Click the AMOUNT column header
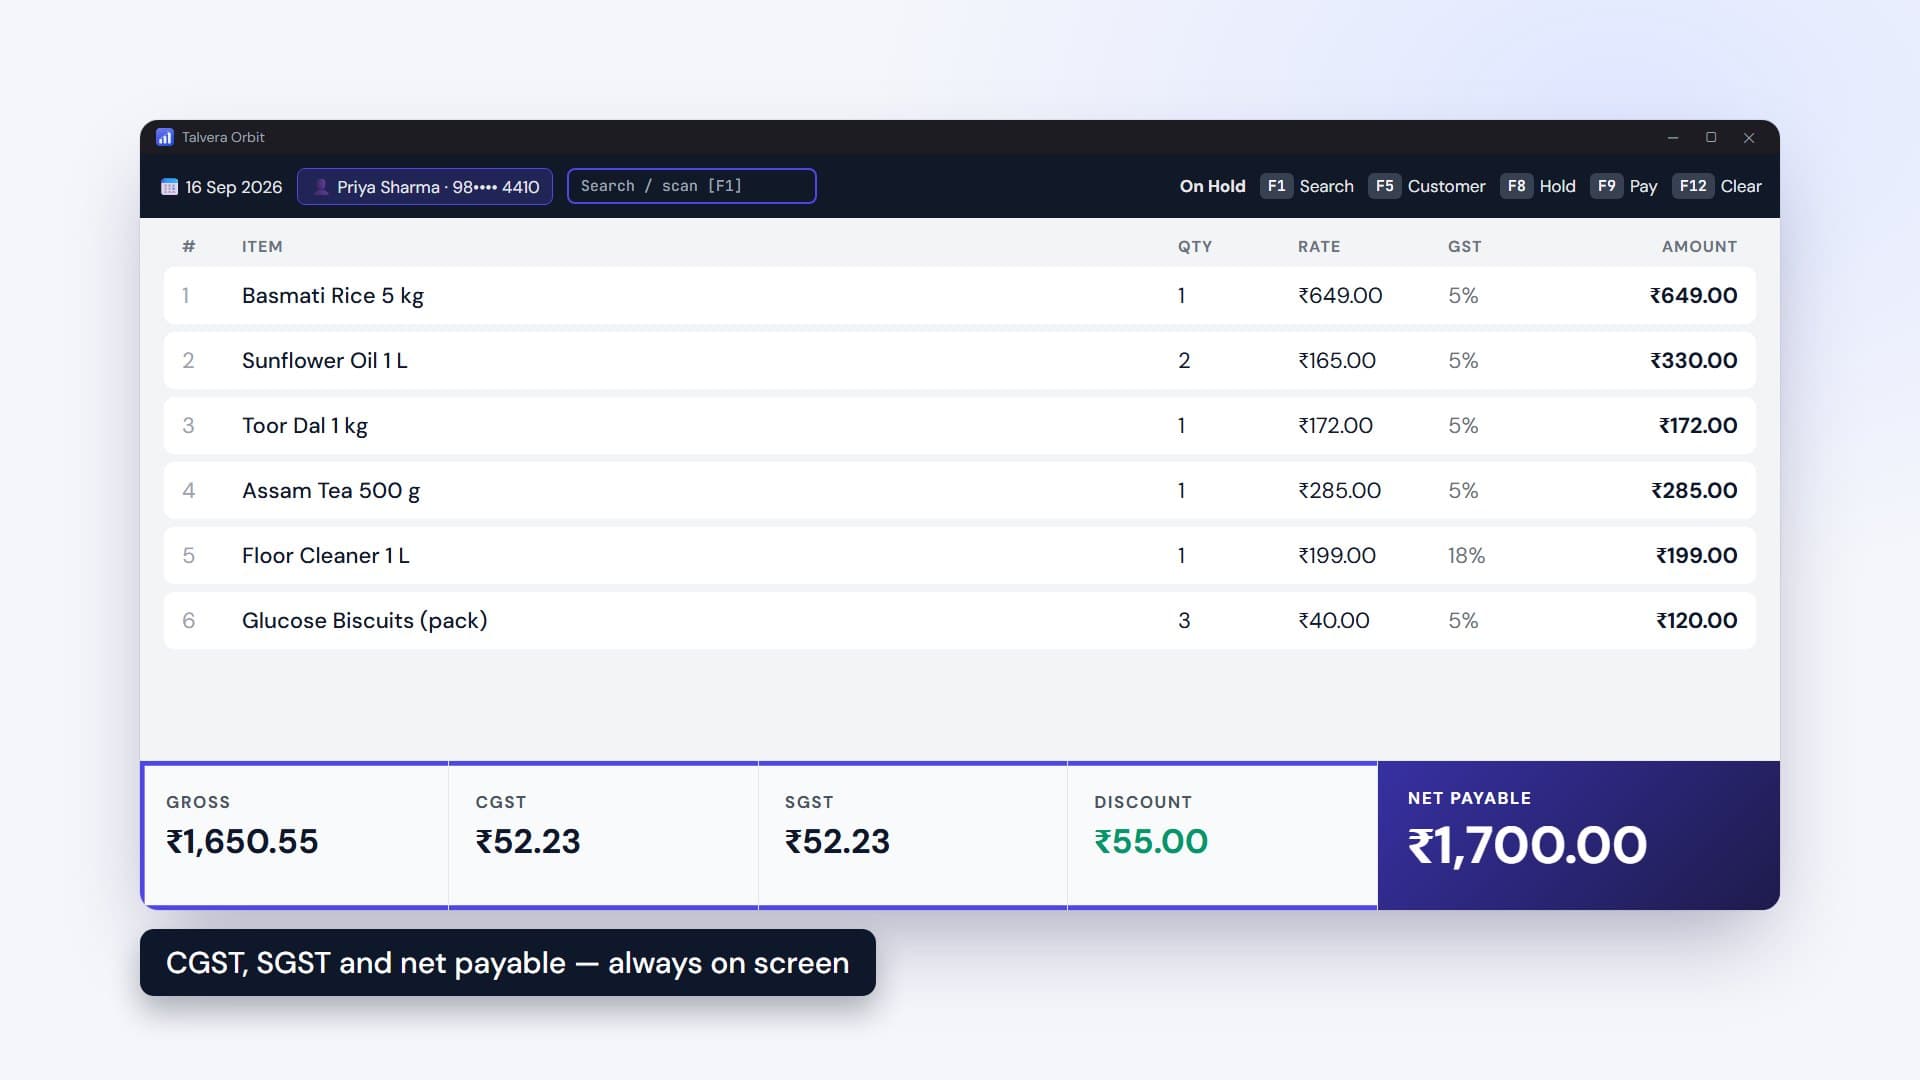This screenshot has width=1920, height=1080. pos(1699,246)
